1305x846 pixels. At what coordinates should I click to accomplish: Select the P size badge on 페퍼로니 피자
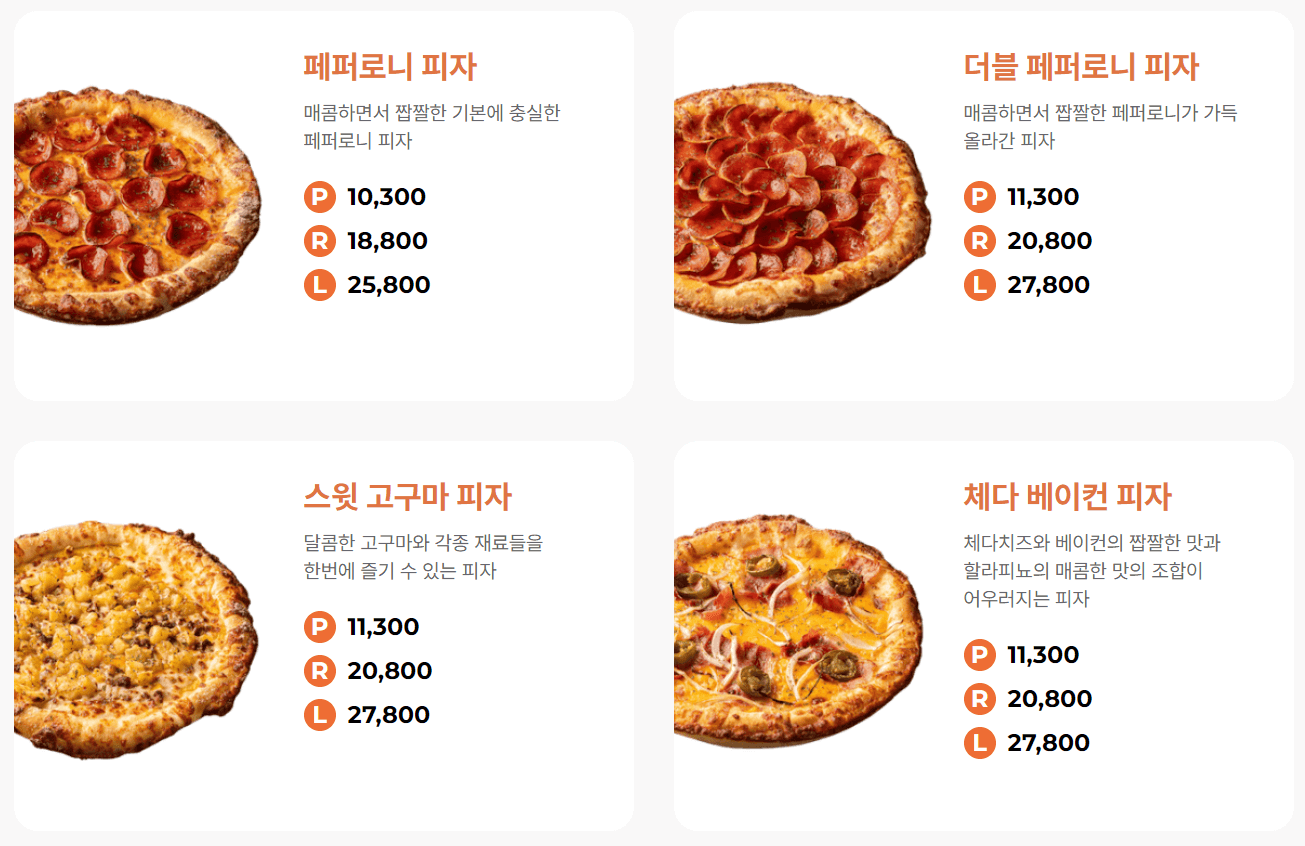(x=318, y=197)
